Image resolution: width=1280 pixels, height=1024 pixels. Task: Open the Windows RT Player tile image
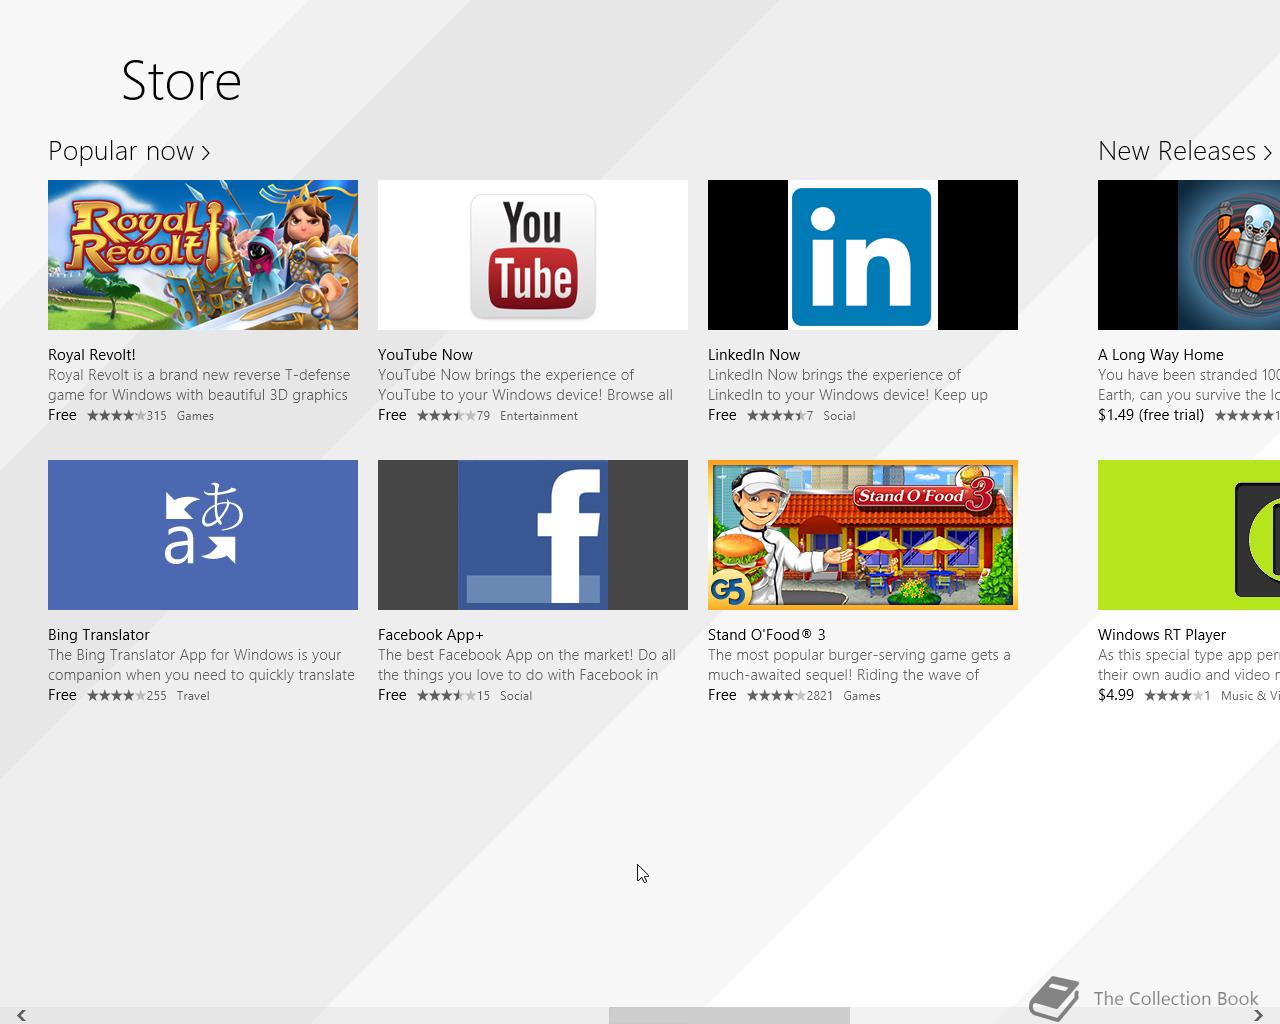(x=1189, y=535)
